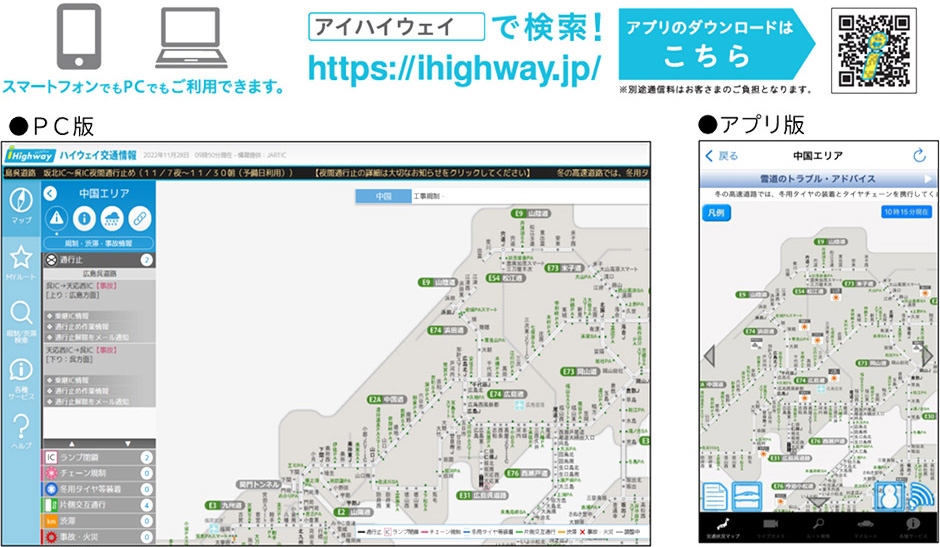
Task: Click the E9 山陰道 label atop PC map
Action: (x=531, y=213)
